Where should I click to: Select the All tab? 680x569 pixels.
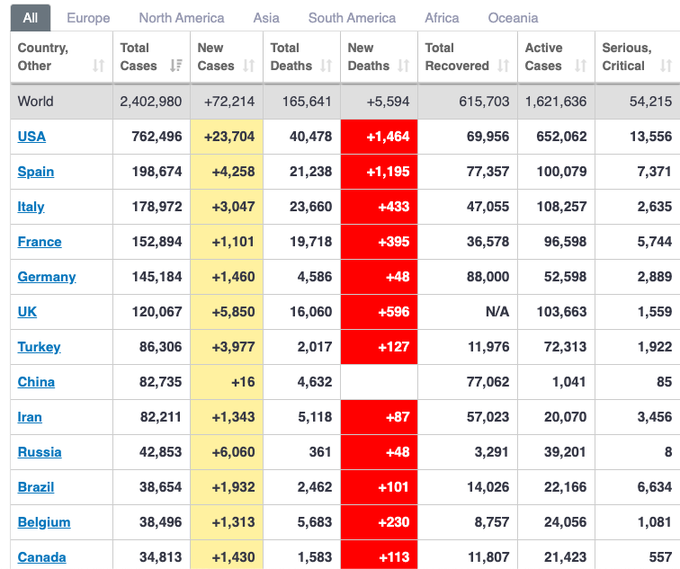[30, 18]
